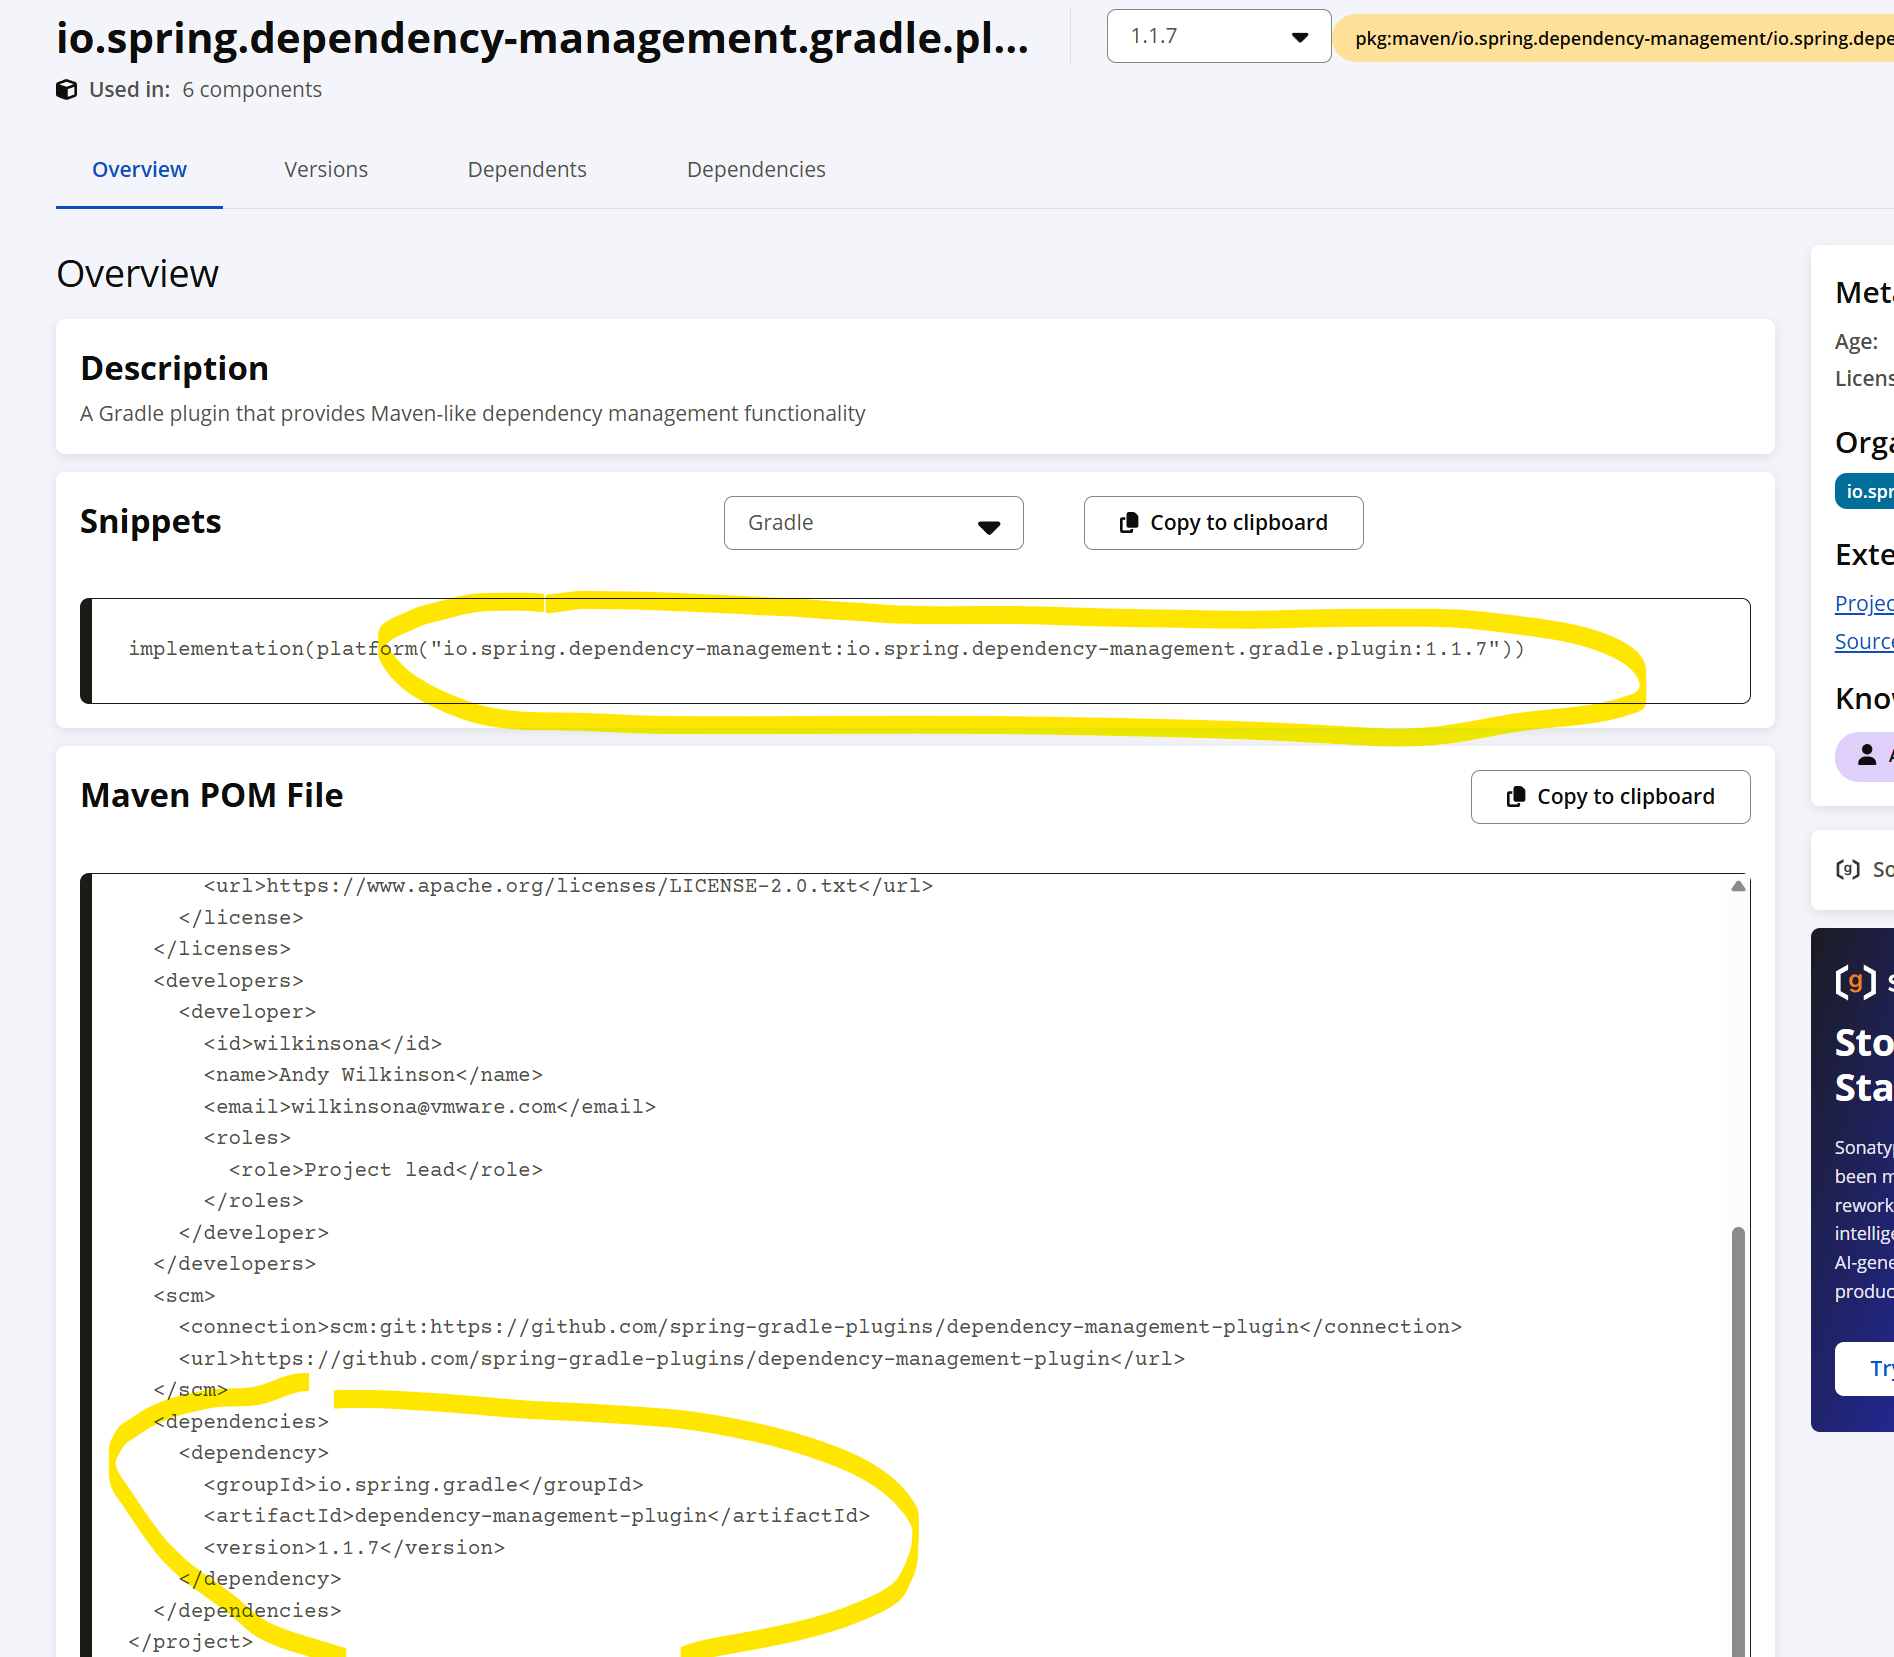Click the pkg:maven package URL badge
This screenshot has height=1657, width=1894.
[1614, 38]
